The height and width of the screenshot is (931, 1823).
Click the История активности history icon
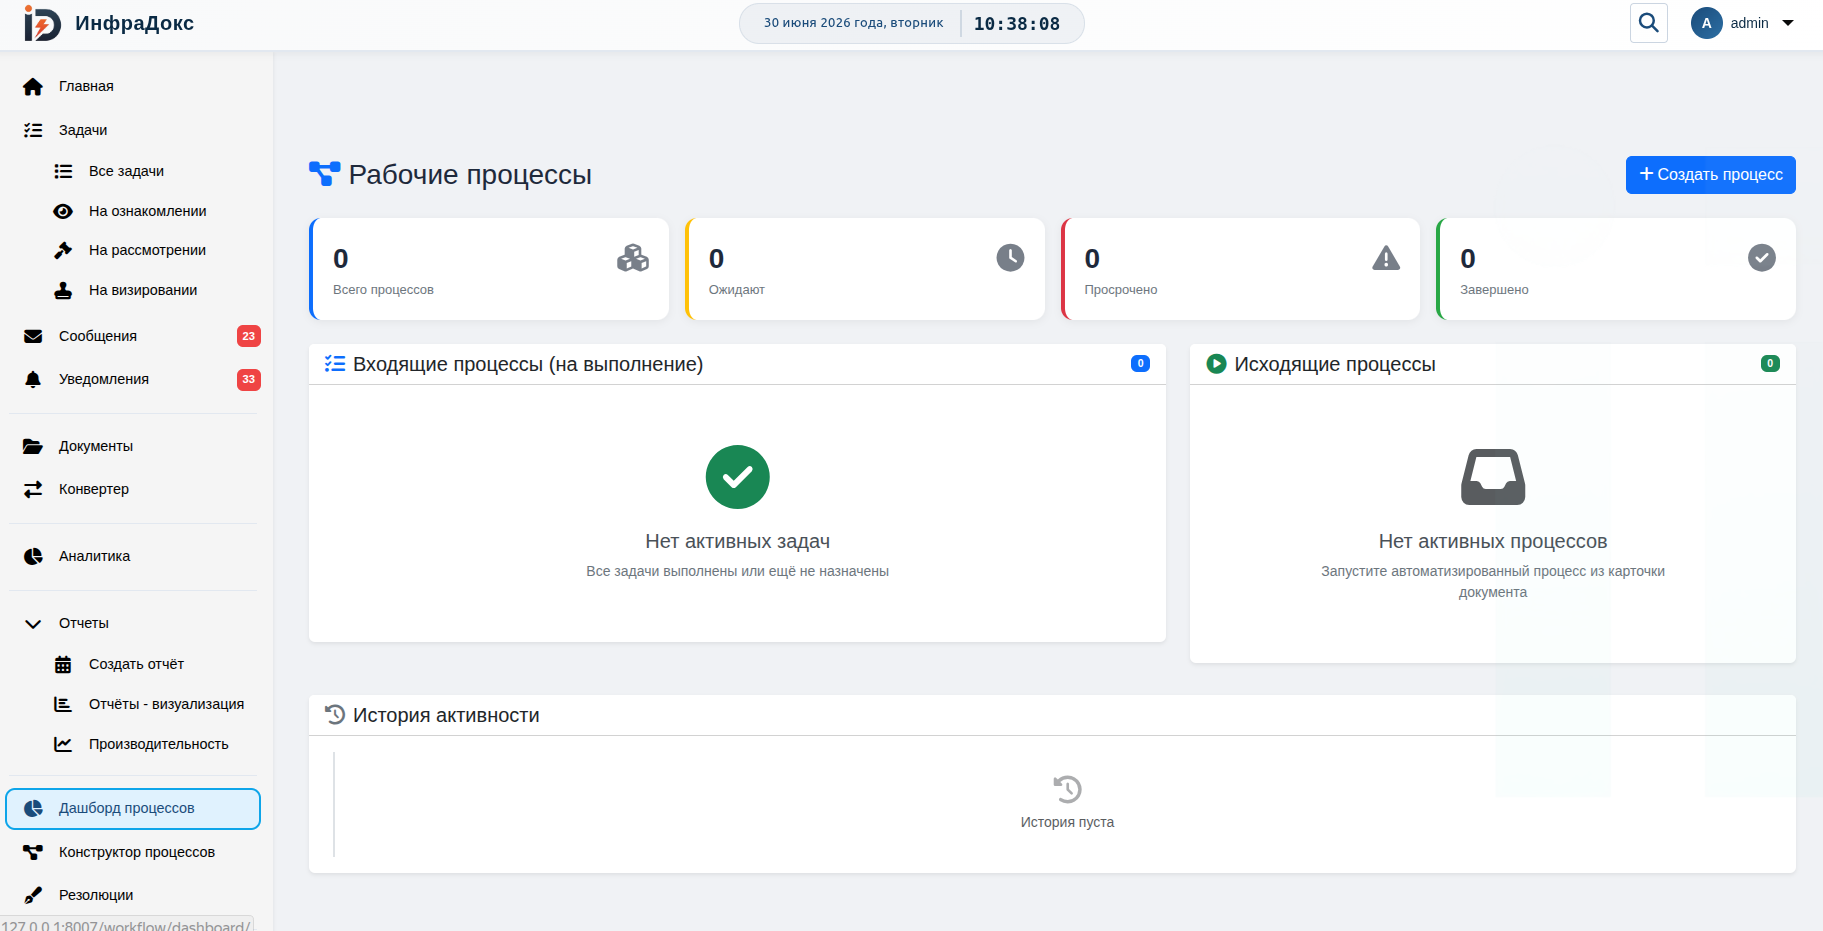click(335, 715)
